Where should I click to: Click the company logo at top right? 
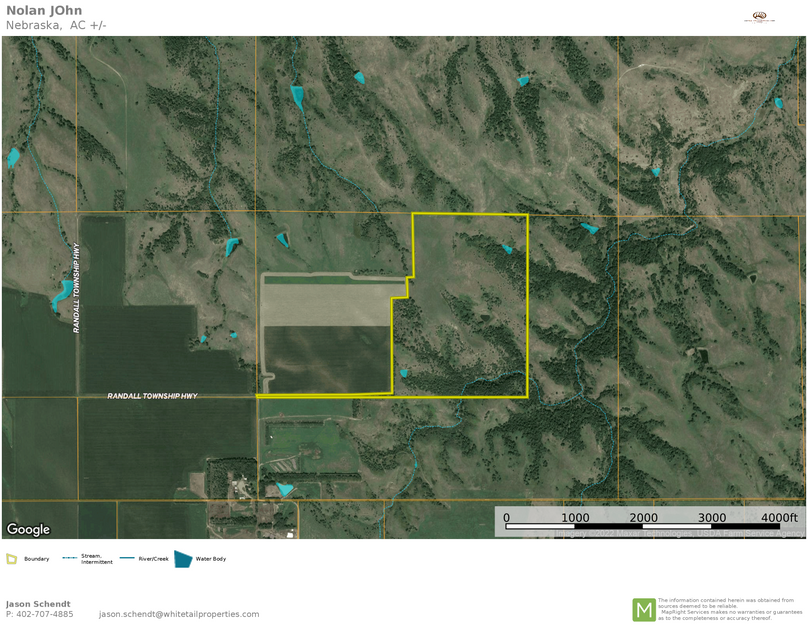[763, 17]
